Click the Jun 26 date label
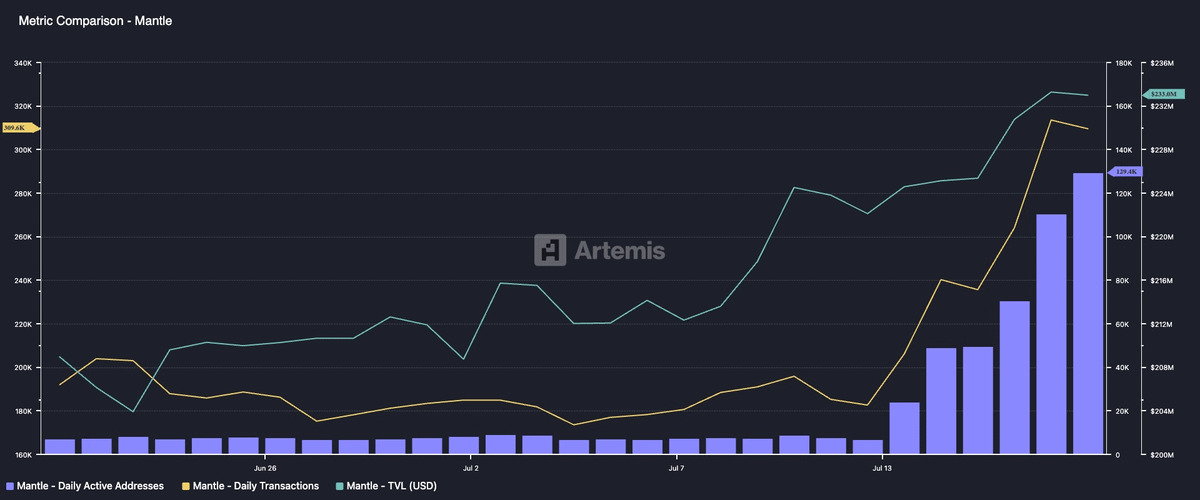The width and height of the screenshot is (1200, 500). [x=265, y=467]
